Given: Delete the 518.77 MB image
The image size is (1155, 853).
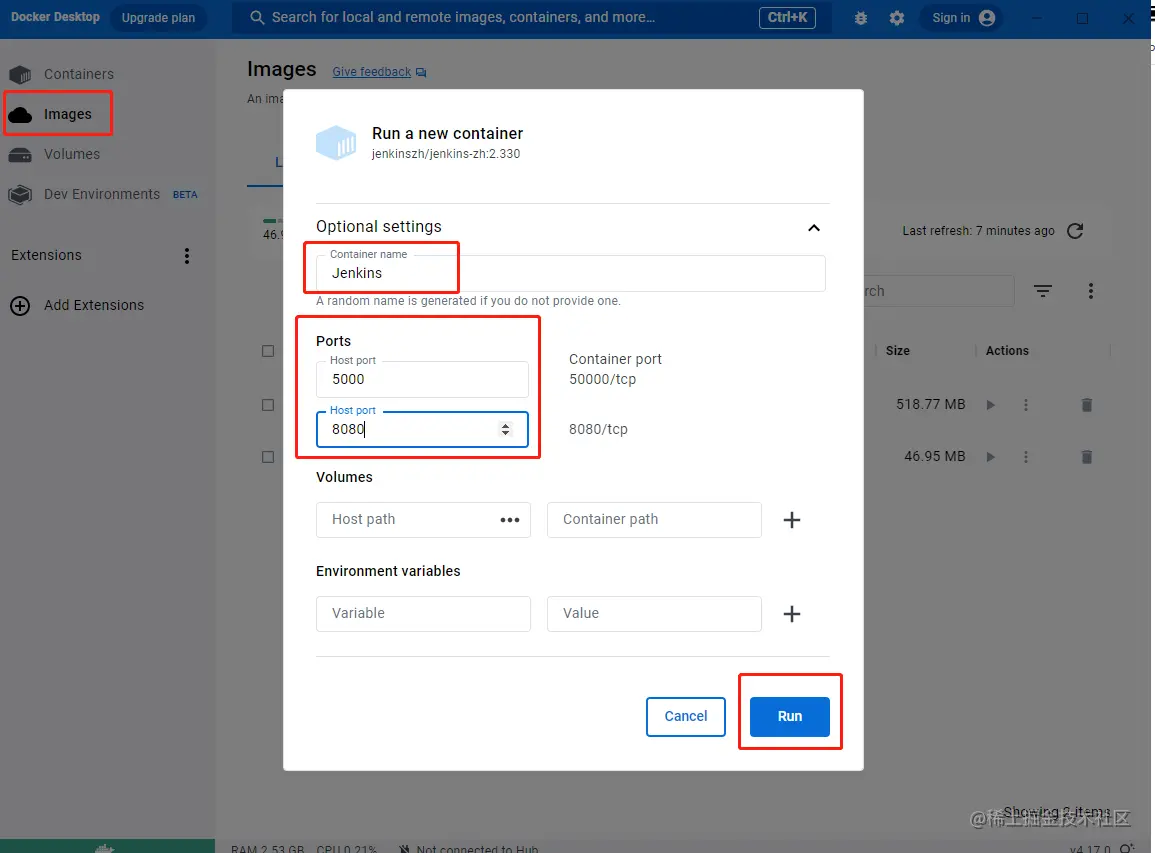Looking at the screenshot, I should (x=1086, y=405).
